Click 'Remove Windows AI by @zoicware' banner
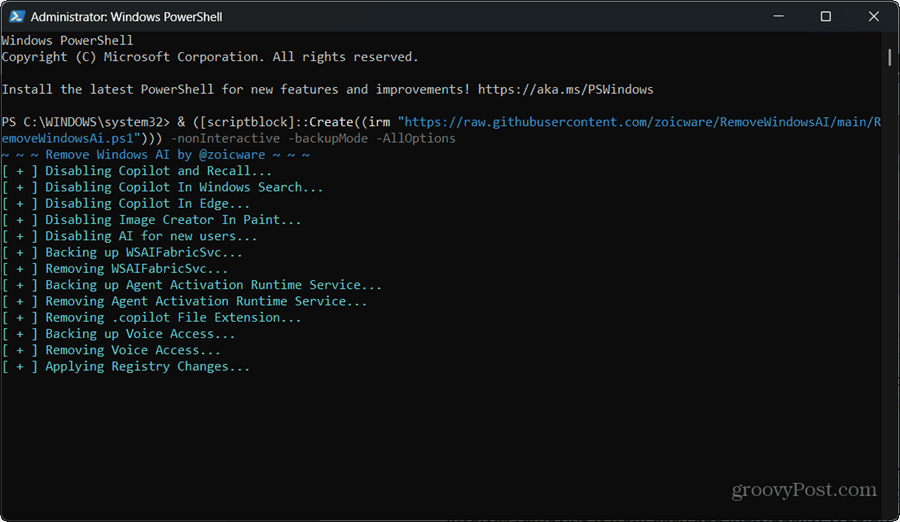The width and height of the screenshot is (900, 522). point(155,154)
